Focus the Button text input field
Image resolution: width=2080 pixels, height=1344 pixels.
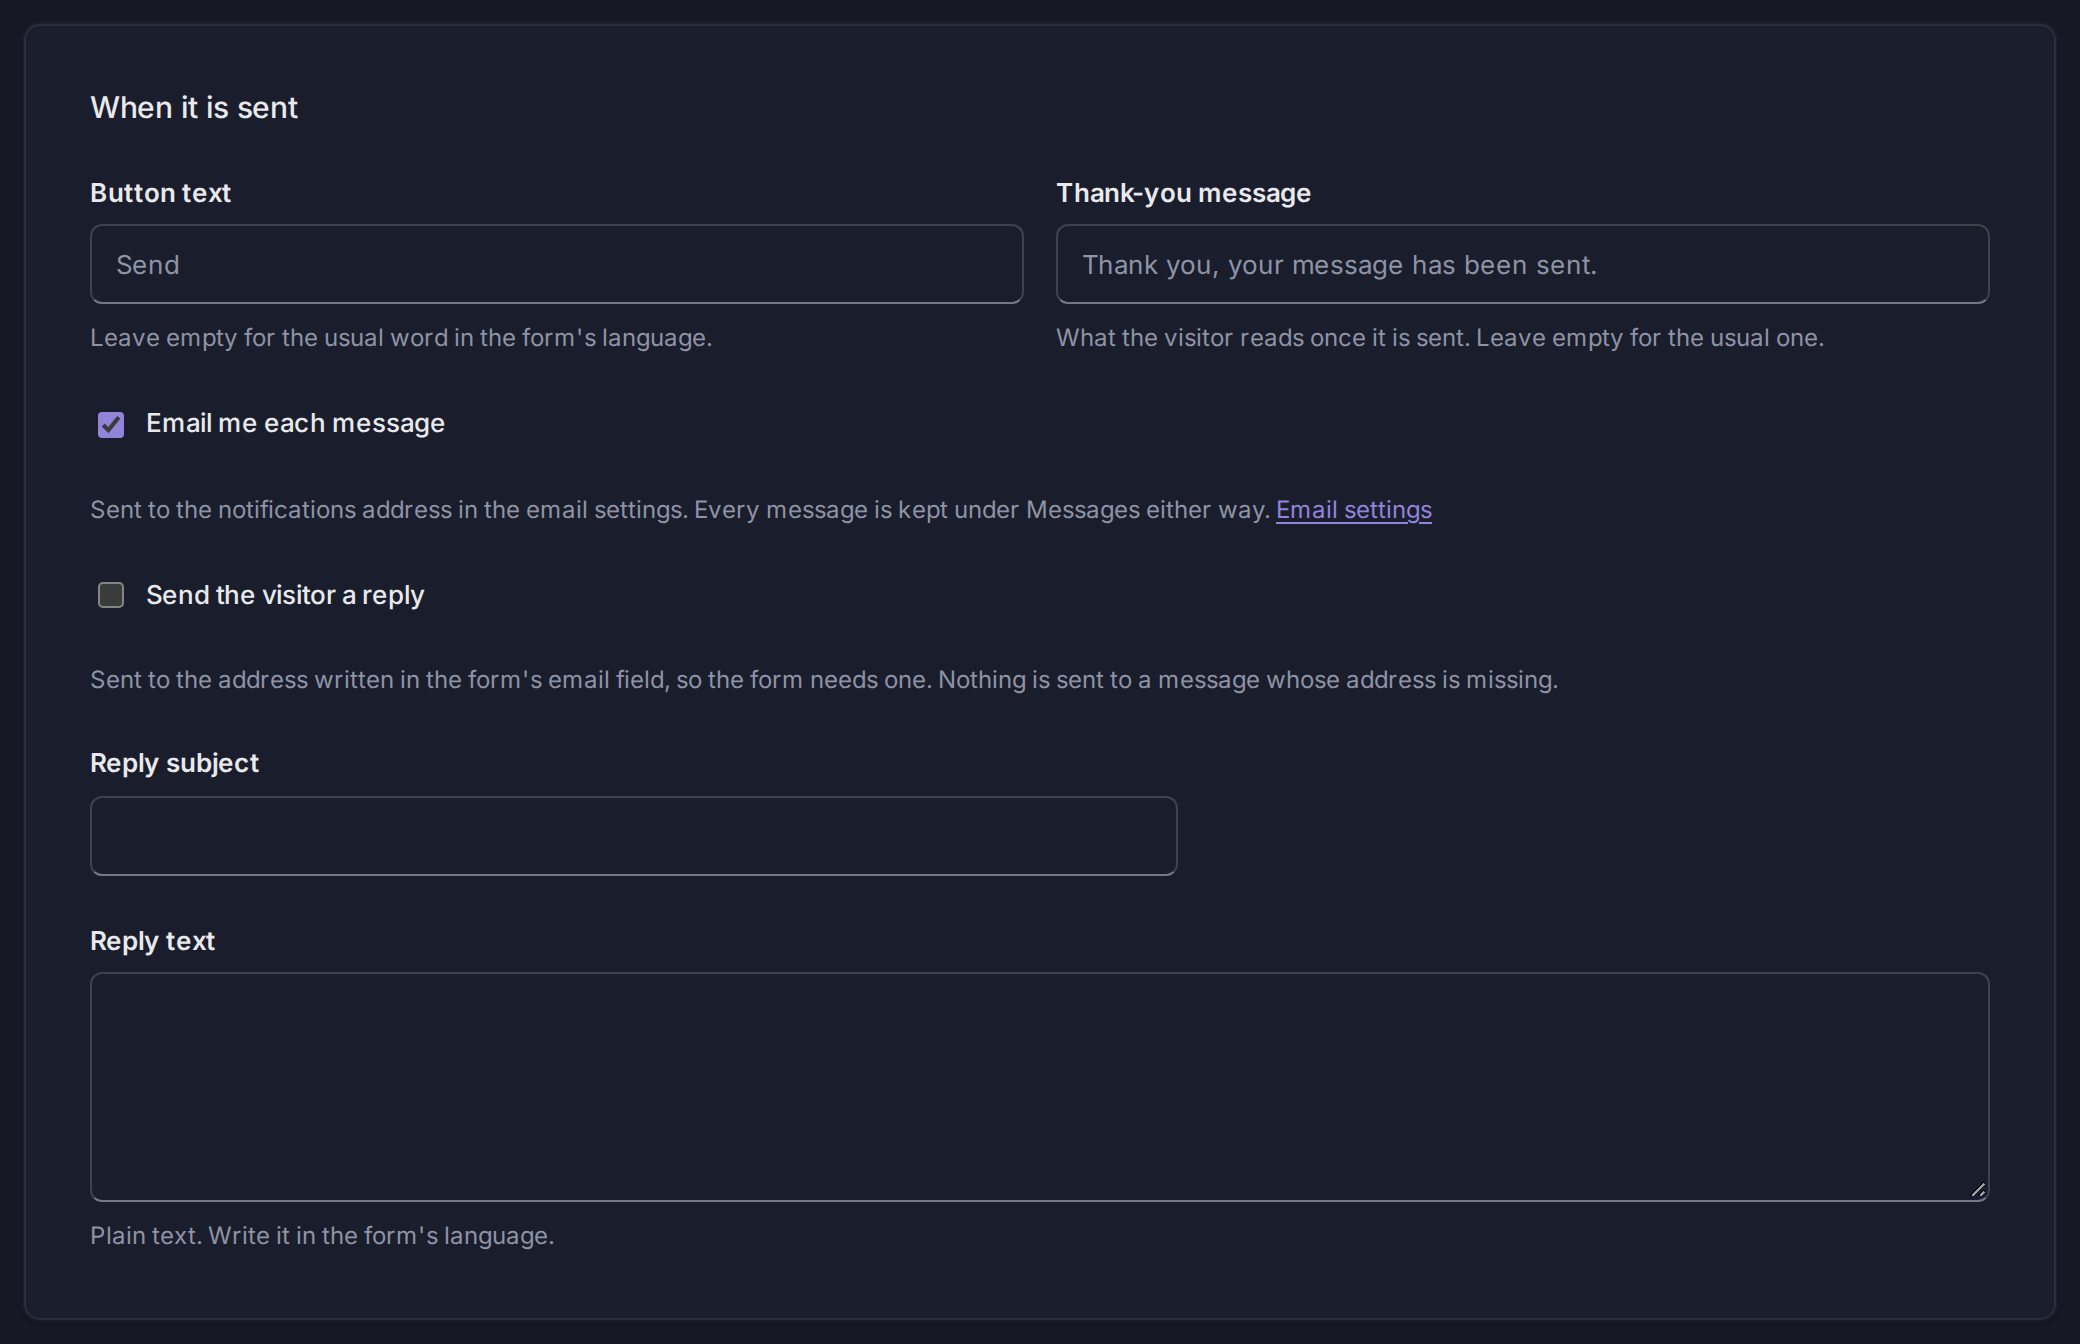(x=556, y=264)
